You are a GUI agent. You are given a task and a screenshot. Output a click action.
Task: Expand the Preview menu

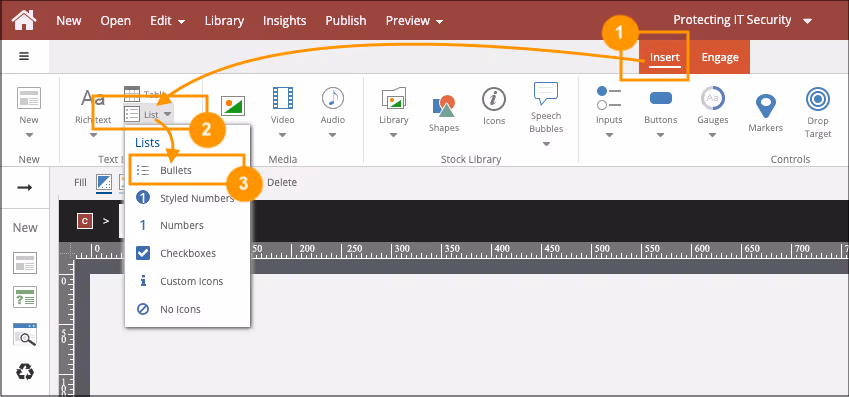click(414, 21)
